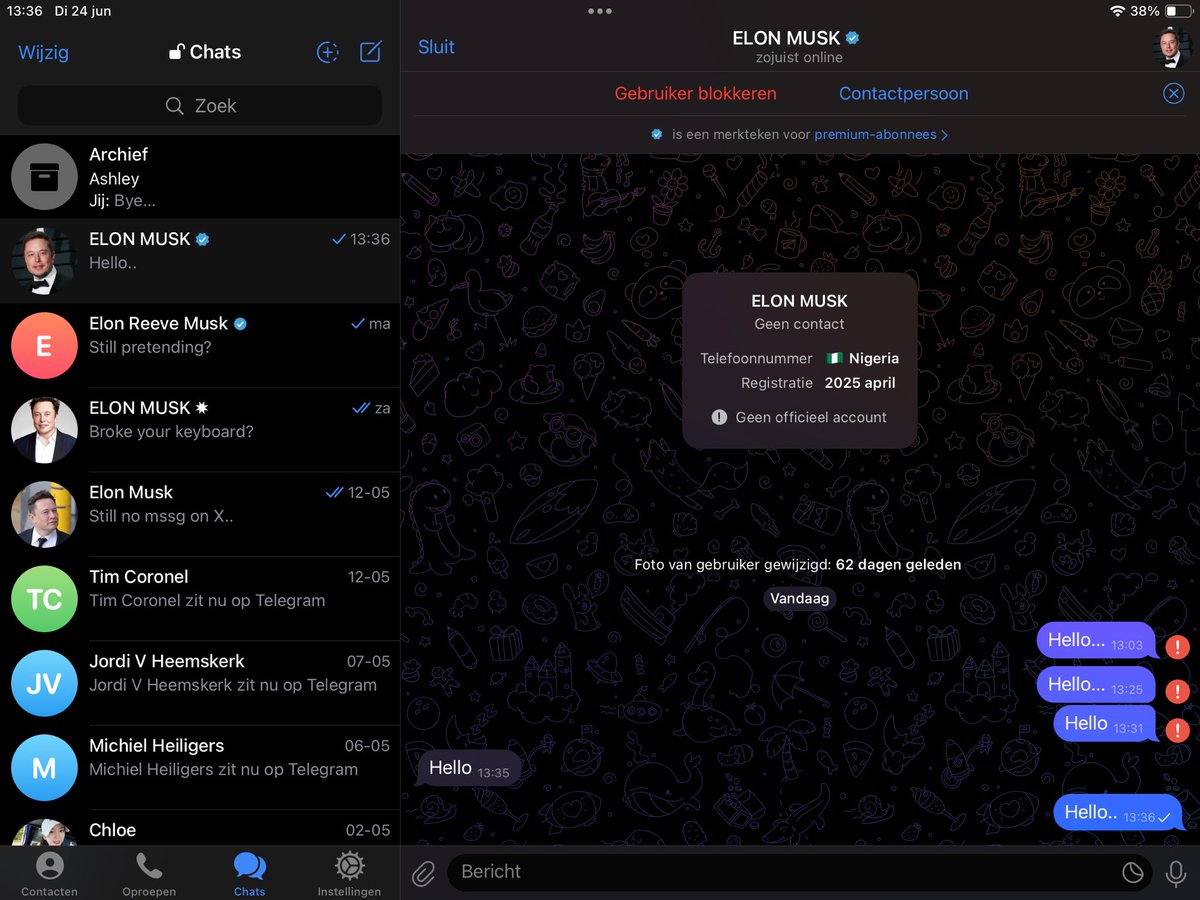
Task: Tap the E avatar of Elon Reeve Musk
Action: 44,346
